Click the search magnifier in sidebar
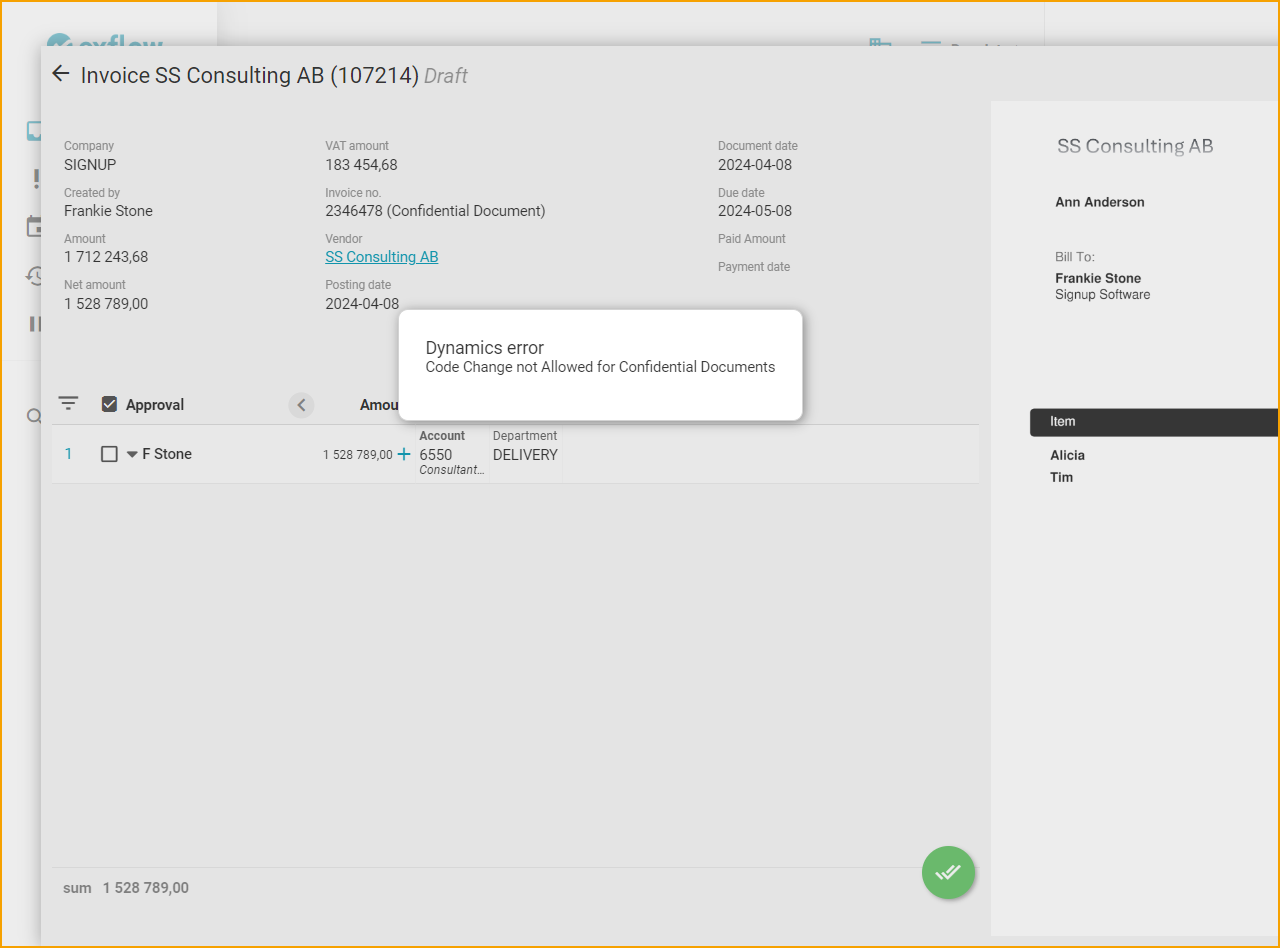This screenshot has height=948, width=1280. [x=33, y=416]
